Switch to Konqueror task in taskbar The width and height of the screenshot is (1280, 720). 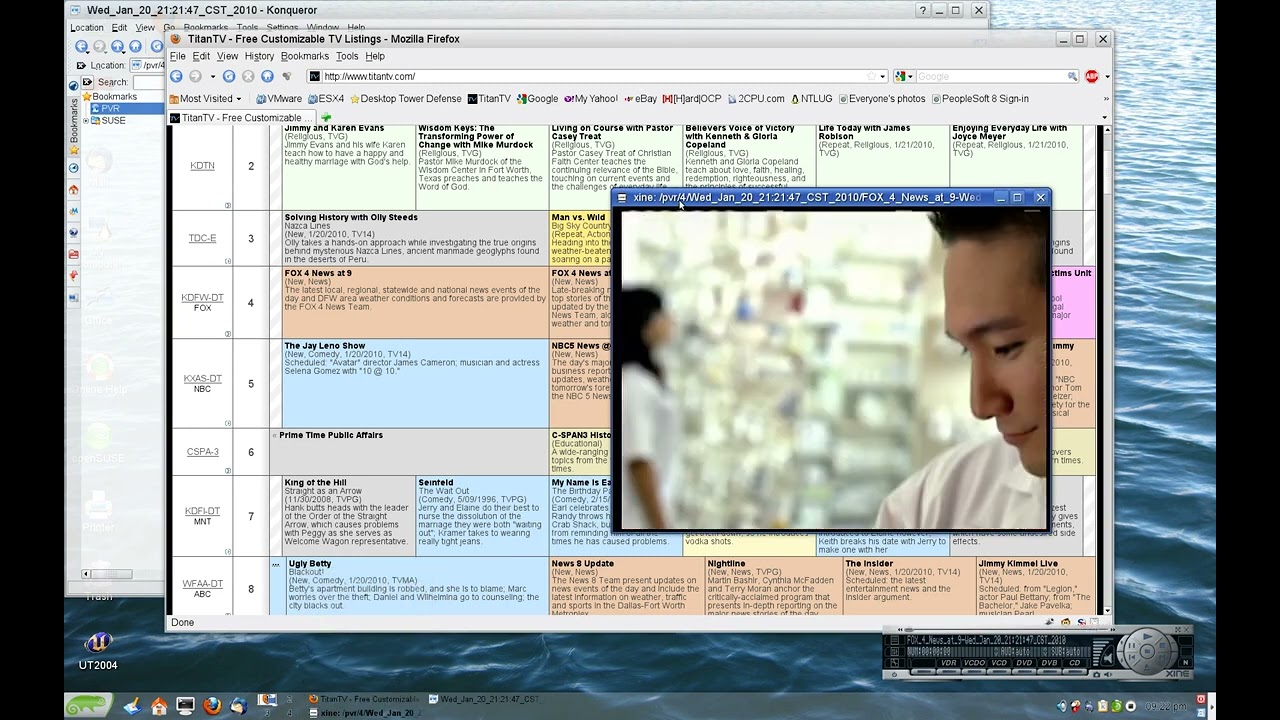click(x=484, y=699)
